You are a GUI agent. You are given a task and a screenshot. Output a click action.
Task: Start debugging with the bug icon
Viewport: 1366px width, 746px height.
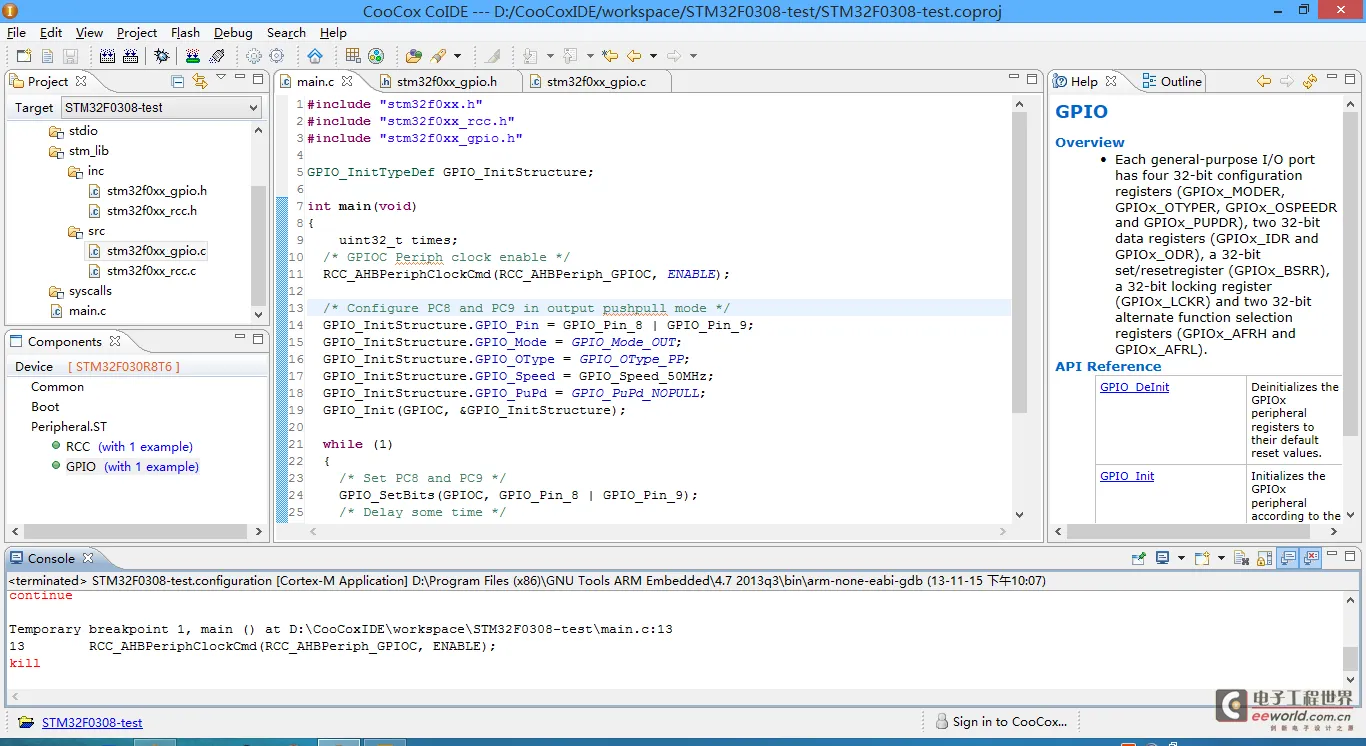pos(161,56)
